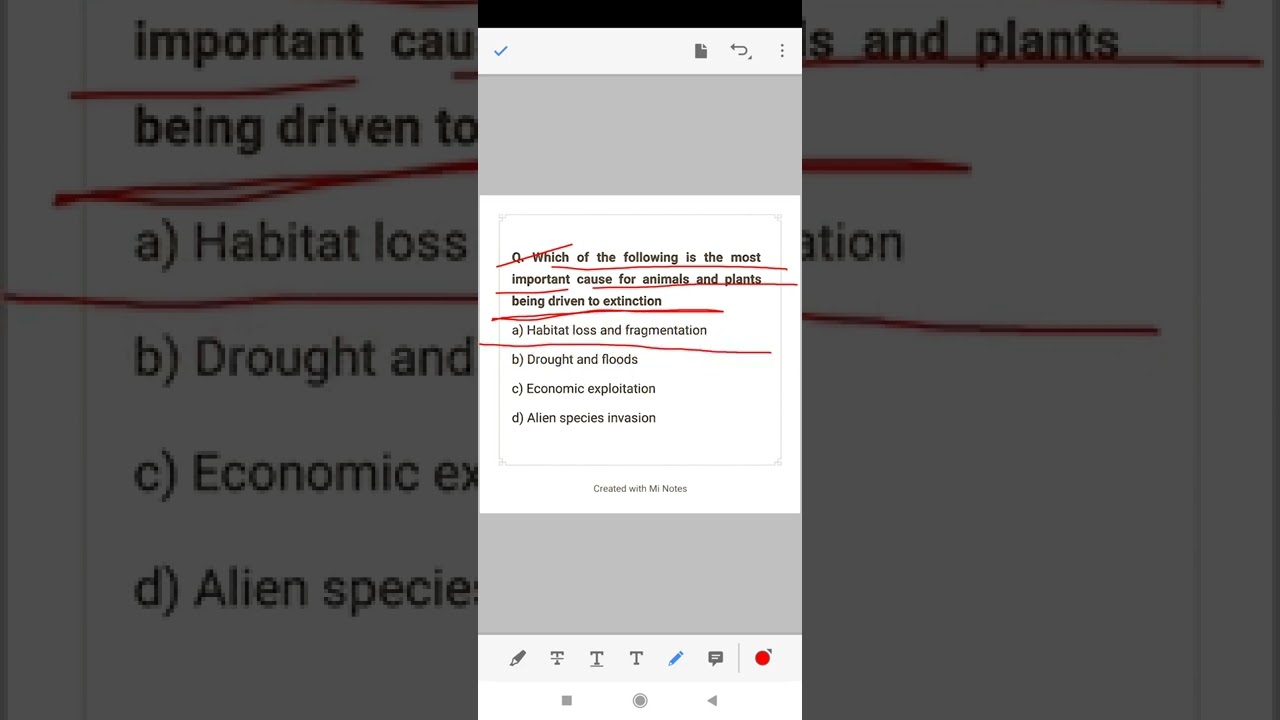Tap the question line starting with 'Q. Which'
Image resolution: width=1280 pixels, height=720 pixels.
pos(636,257)
